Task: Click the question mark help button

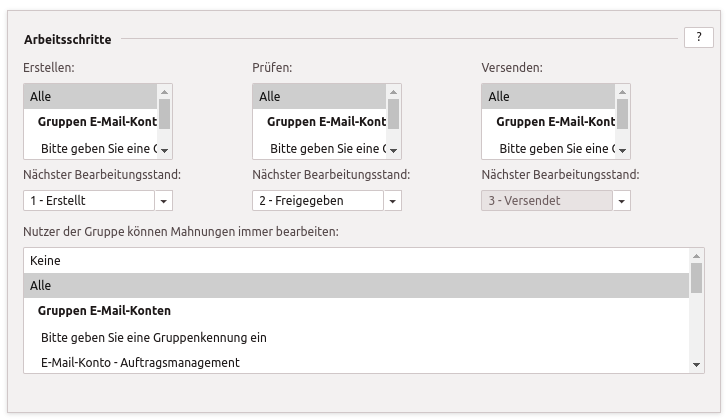Action: click(x=698, y=38)
